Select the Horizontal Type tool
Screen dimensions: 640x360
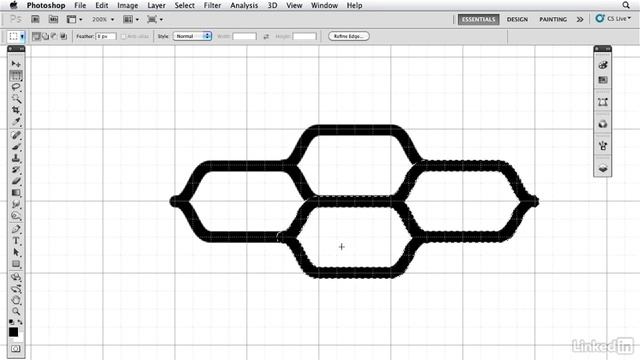(x=16, y=241)
